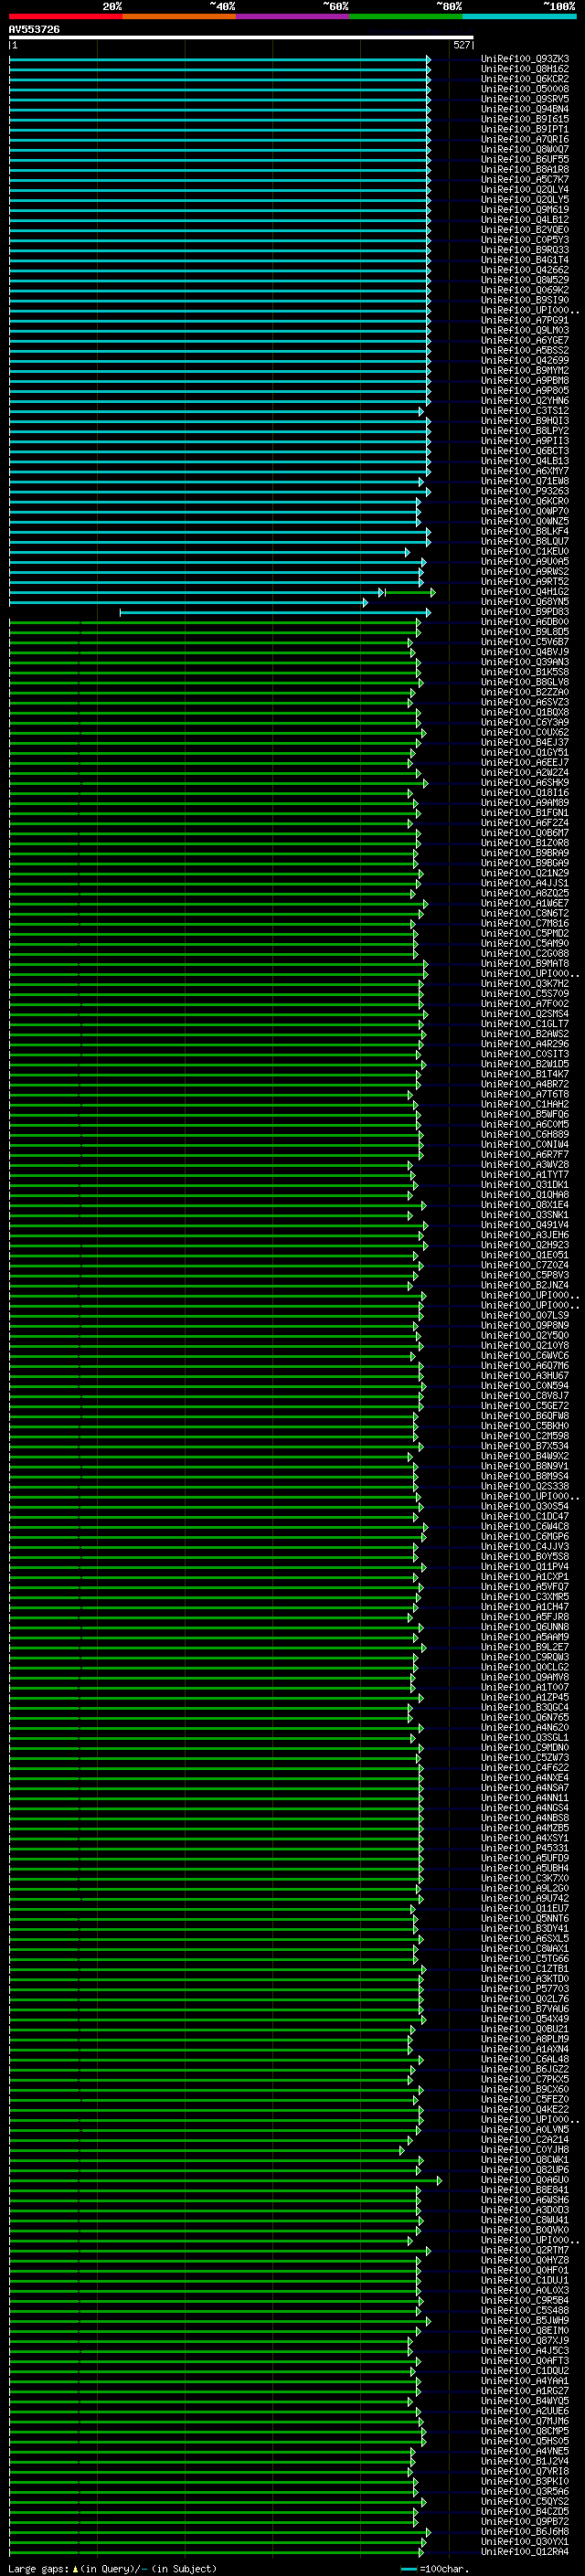Click label UniRef100_Q68YN5
585x2576 pixels.
(x=525, y=602)
